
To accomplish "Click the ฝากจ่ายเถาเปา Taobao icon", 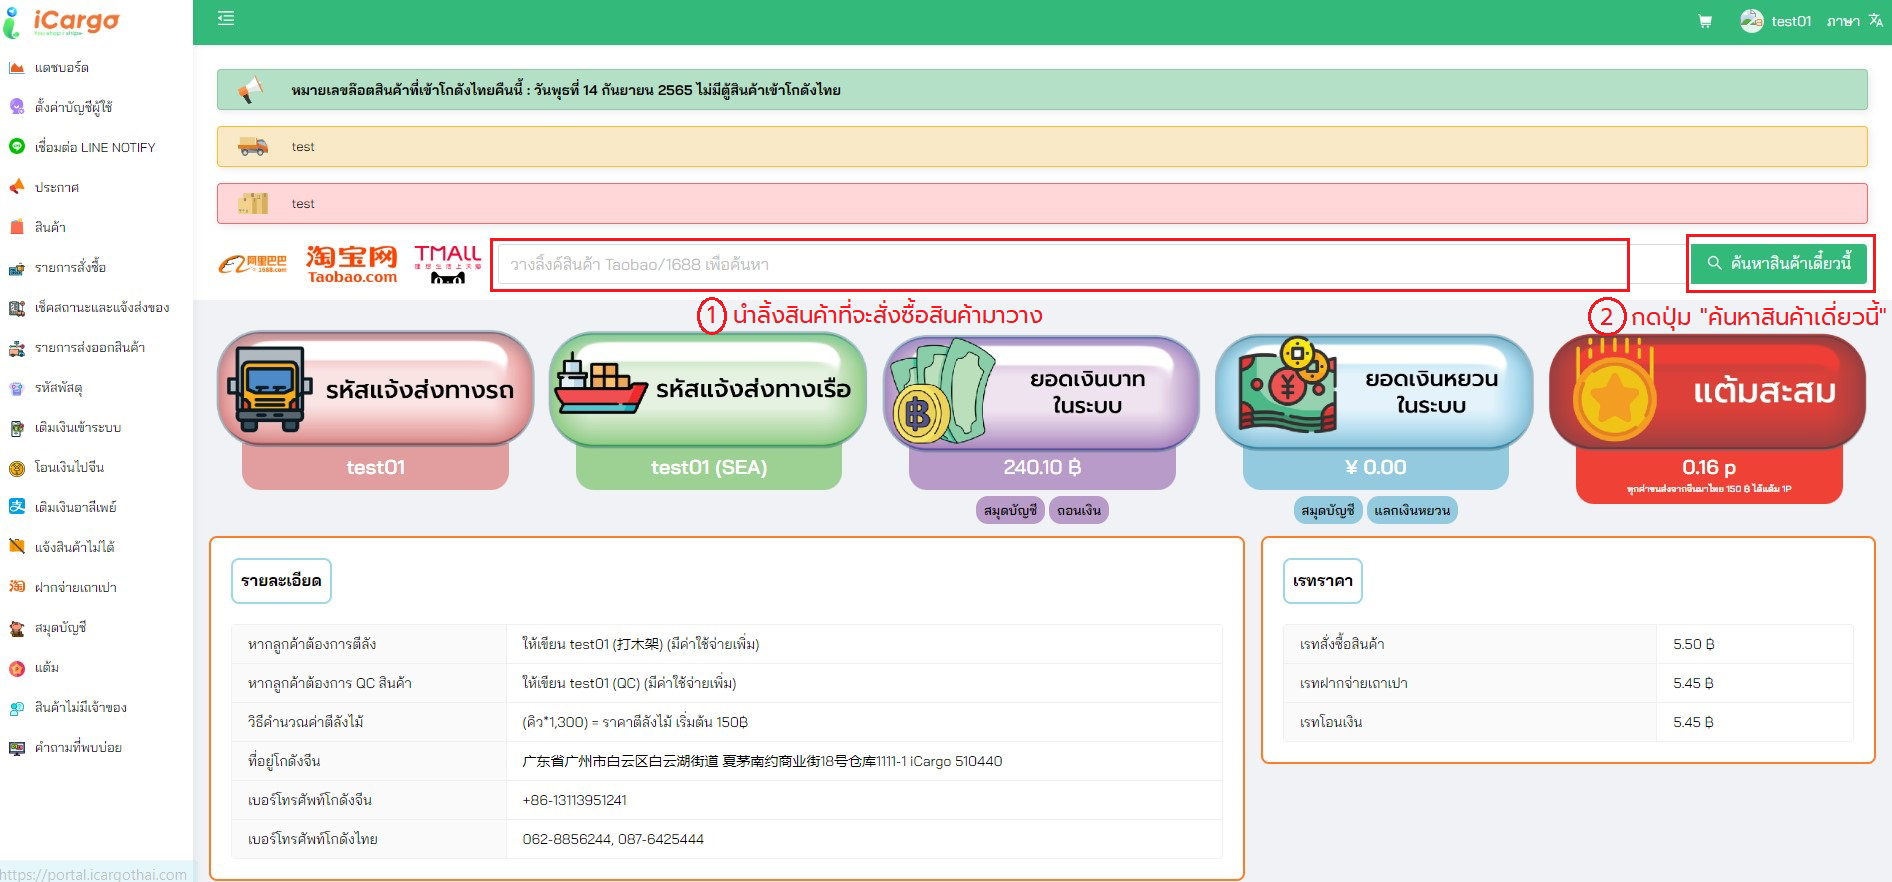I will [x=16, y=587].
